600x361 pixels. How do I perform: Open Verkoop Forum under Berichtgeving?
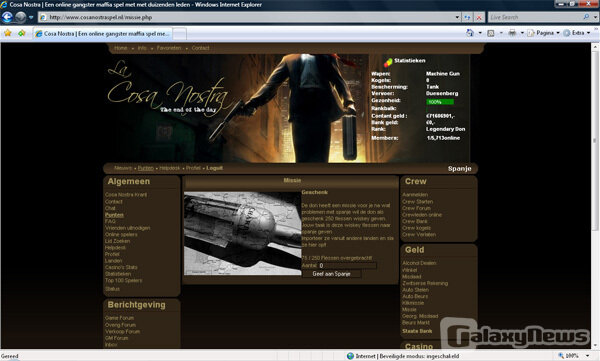[x=122, y=332]
